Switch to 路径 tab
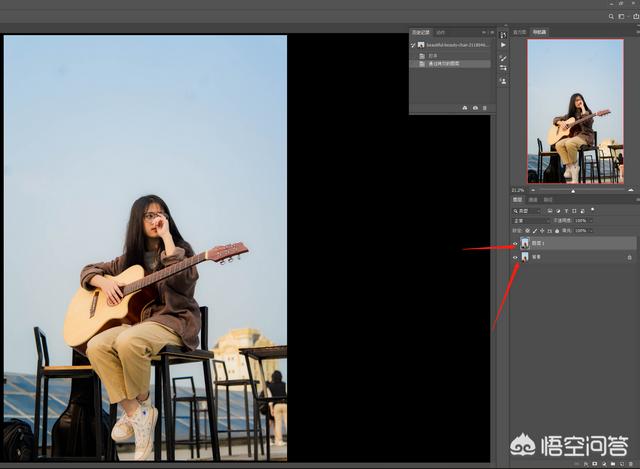The width and height of the screenshot is (640, 469). coord(548,200)
